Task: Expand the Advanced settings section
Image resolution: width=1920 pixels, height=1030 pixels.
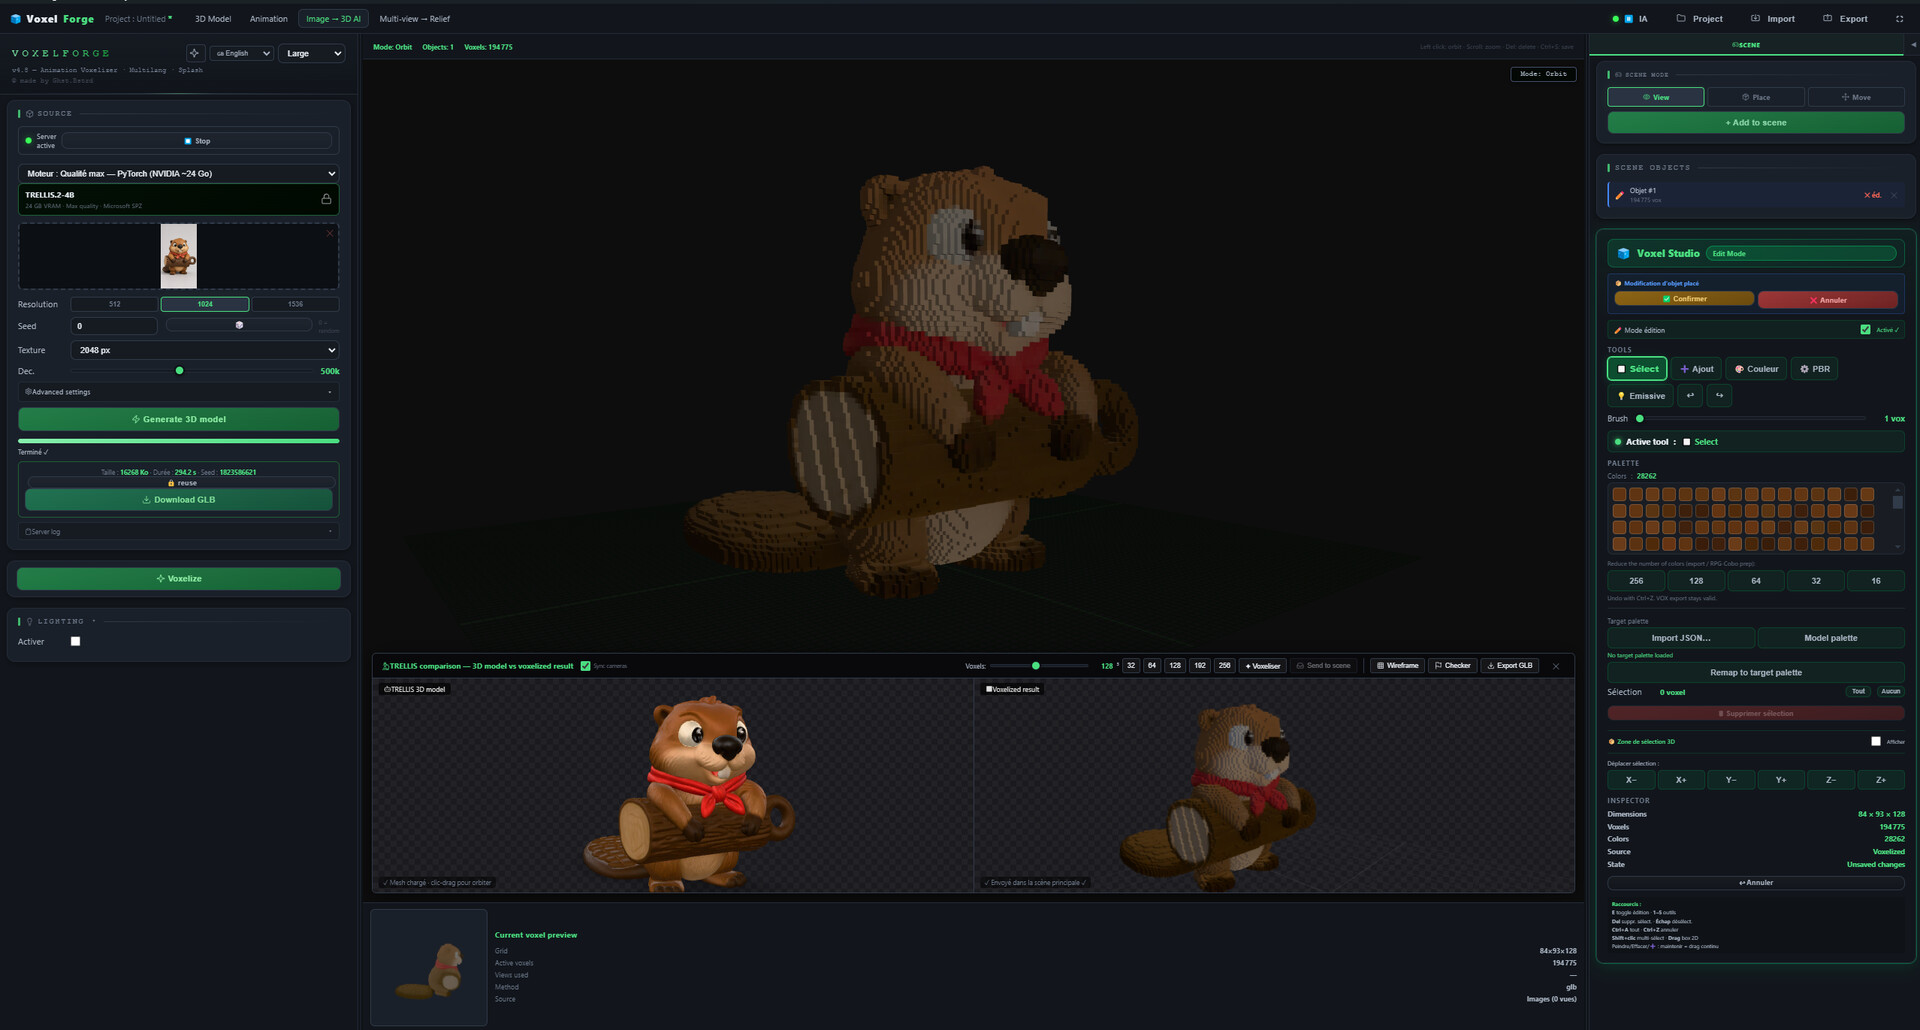Action: (179, 392)
